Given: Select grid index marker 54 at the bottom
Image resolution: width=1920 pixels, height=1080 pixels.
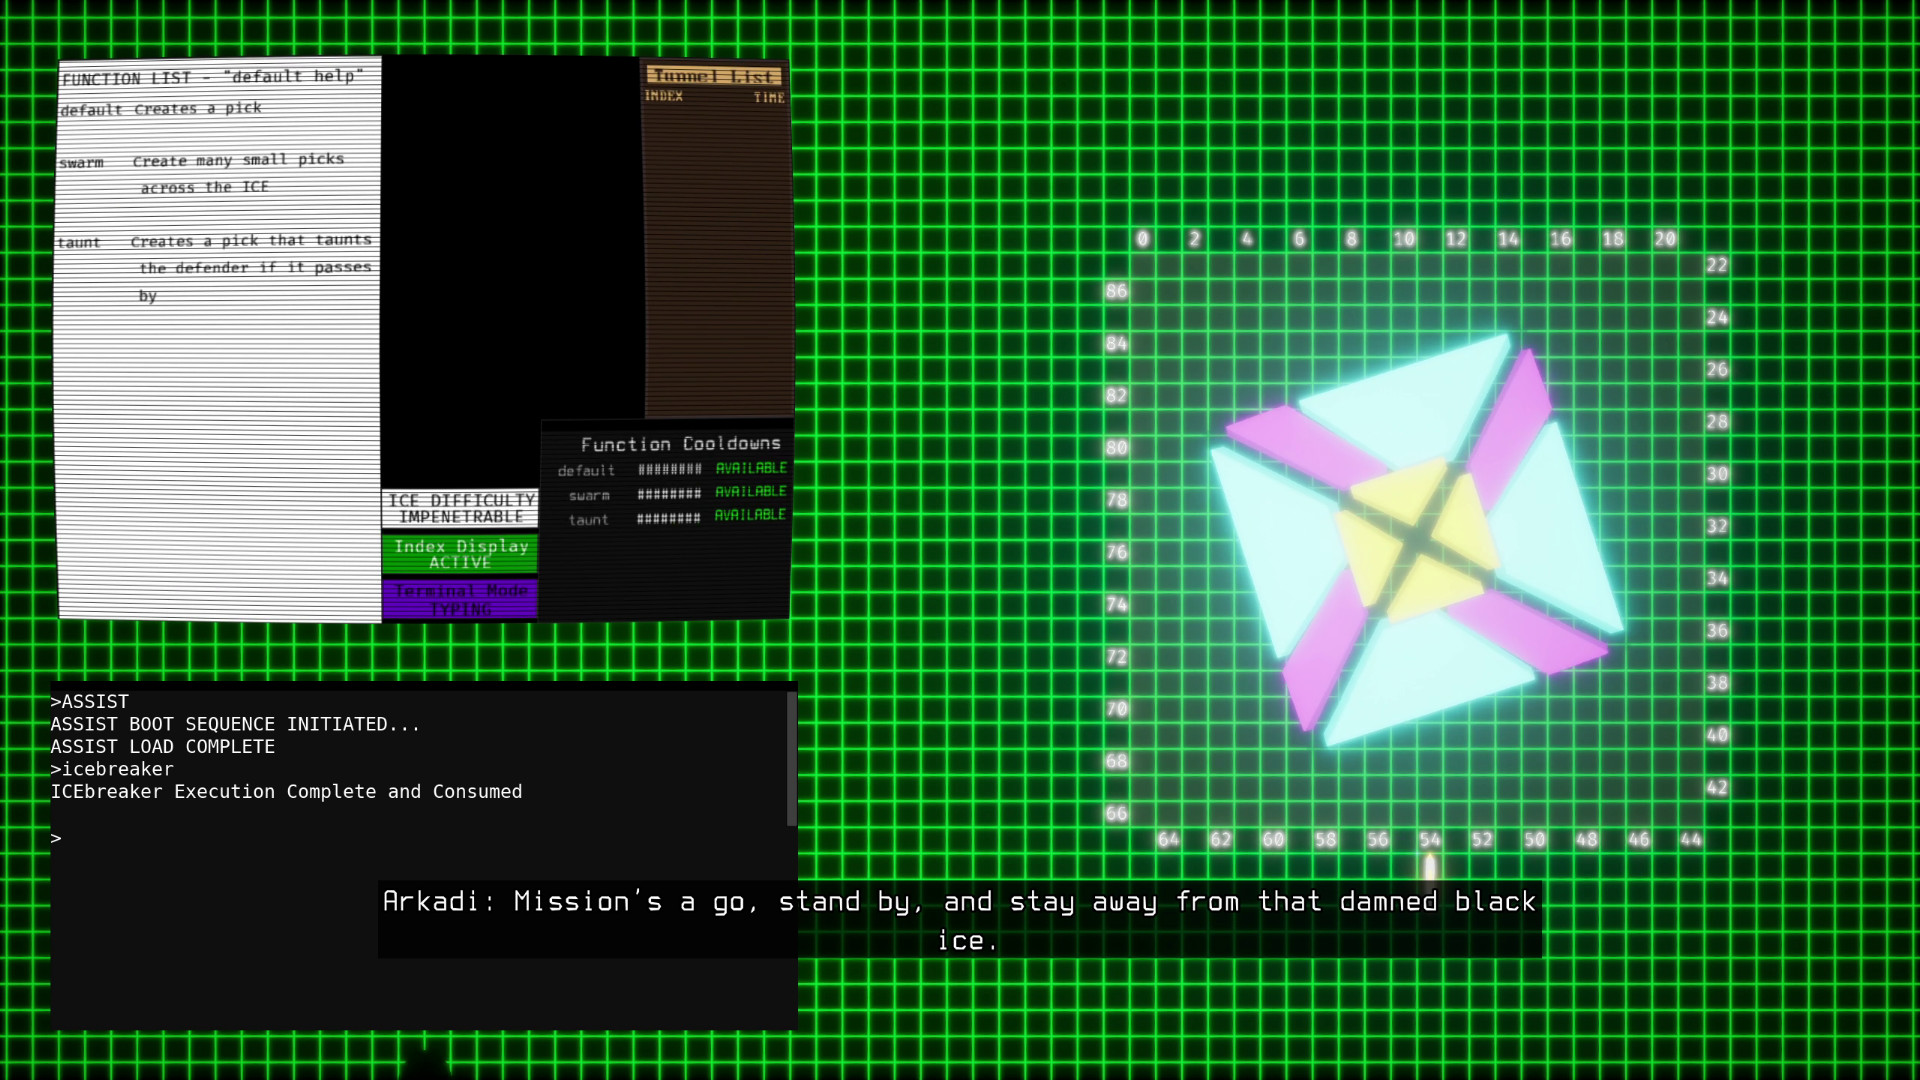Looking at the screenshot, I should pyautogui.click(x=1429, y=840).
